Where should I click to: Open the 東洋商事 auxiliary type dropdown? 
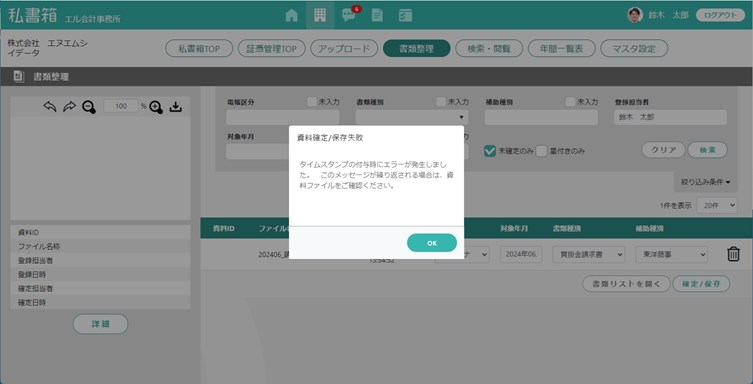pos(671,254)
